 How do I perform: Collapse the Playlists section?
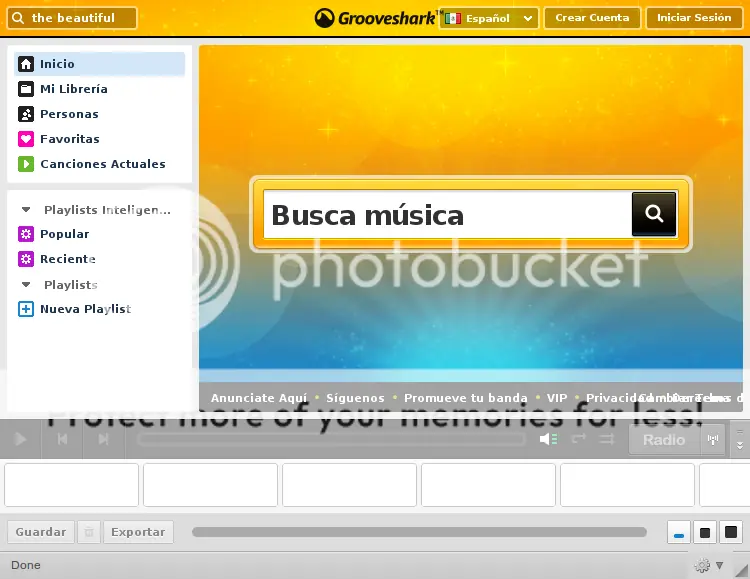click(26, 285)
